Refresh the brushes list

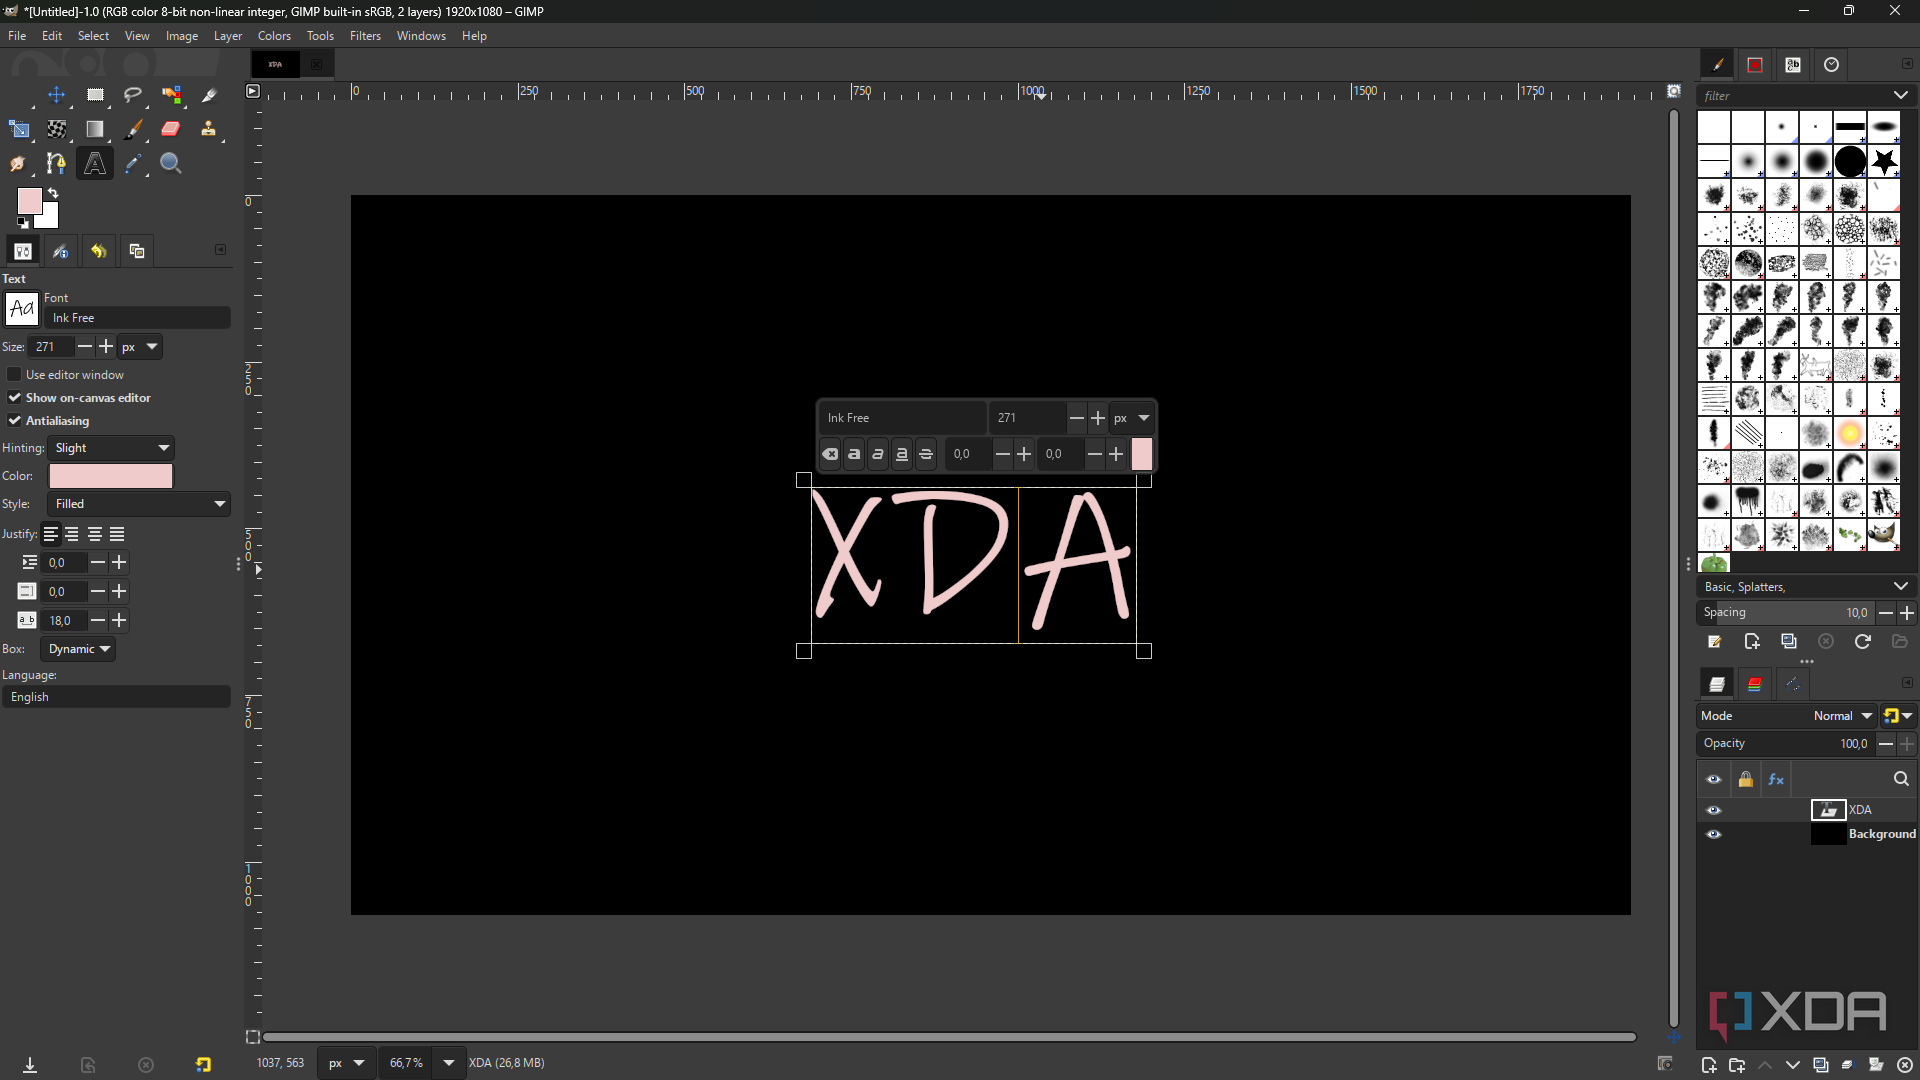(1862, 642)
